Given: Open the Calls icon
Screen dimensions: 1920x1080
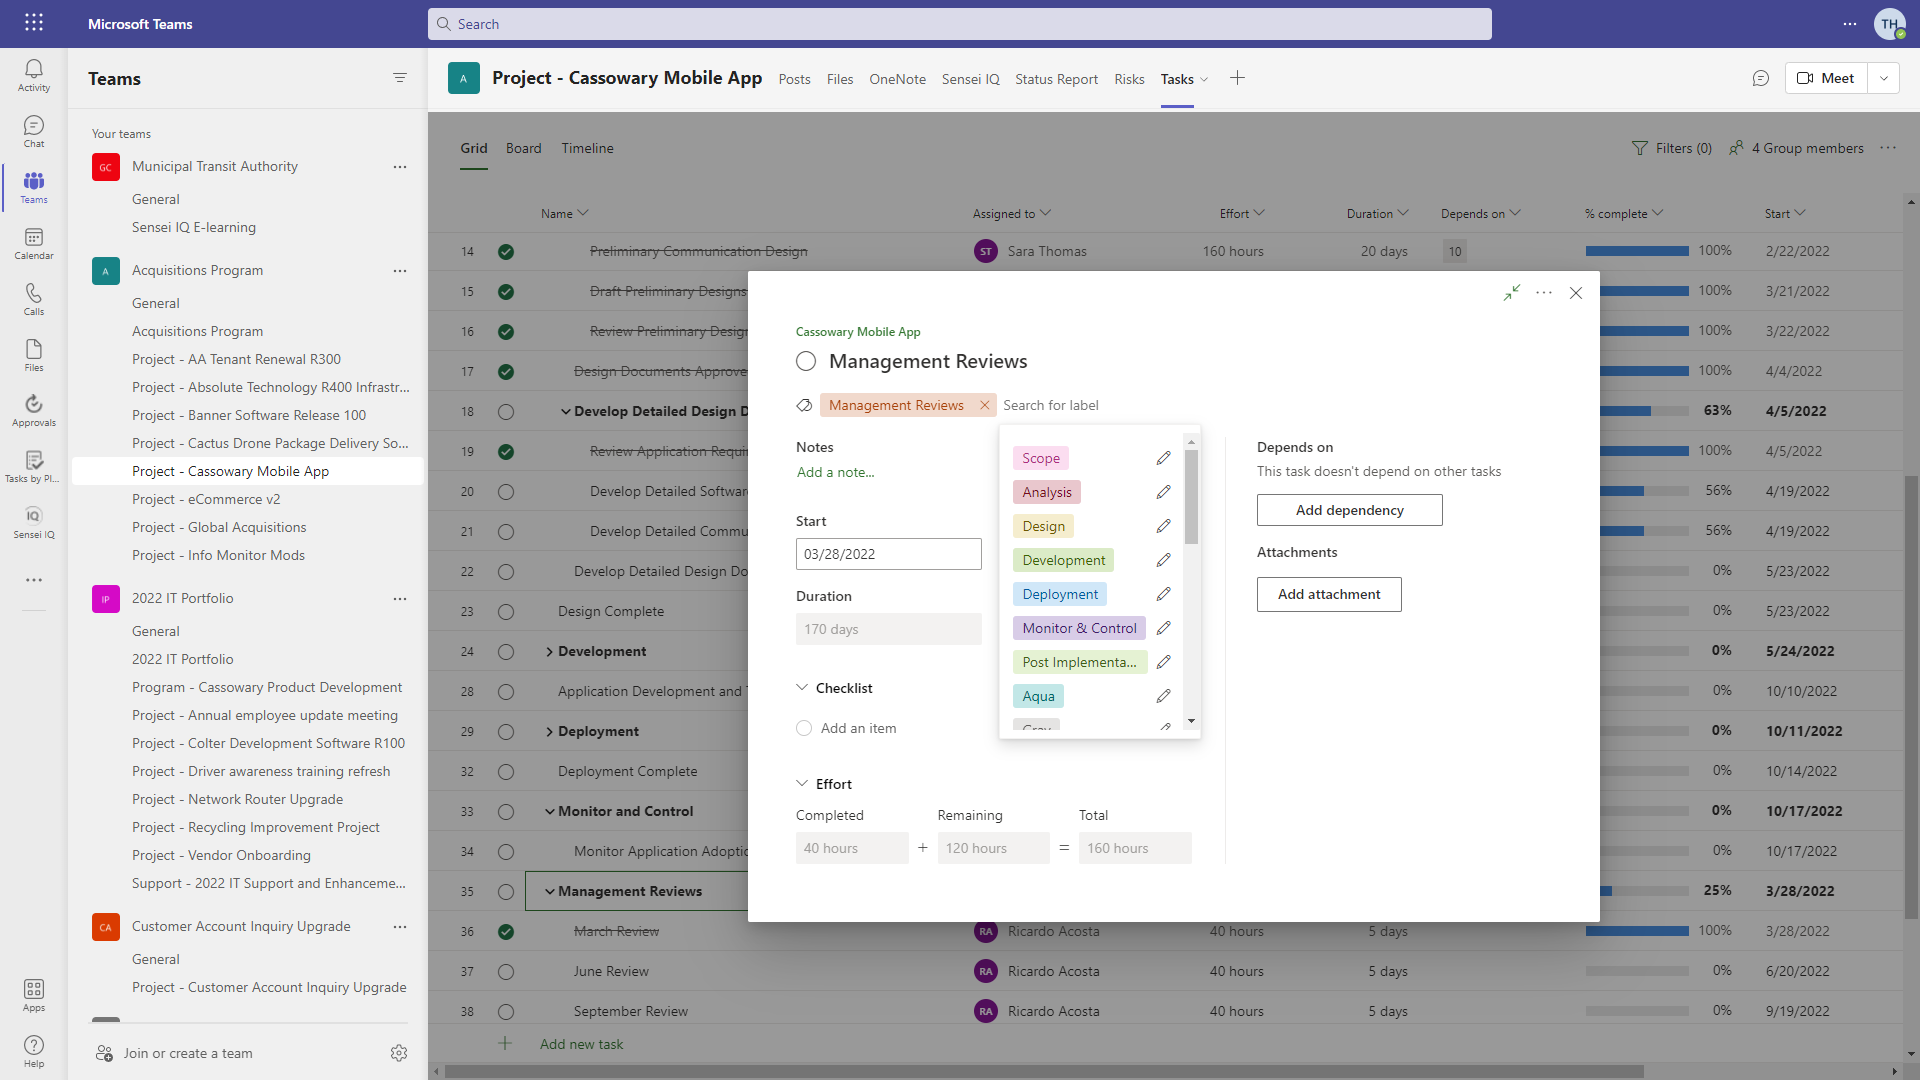Looking at the screenshot, I should pyautogui.click(x=33, y=299).
